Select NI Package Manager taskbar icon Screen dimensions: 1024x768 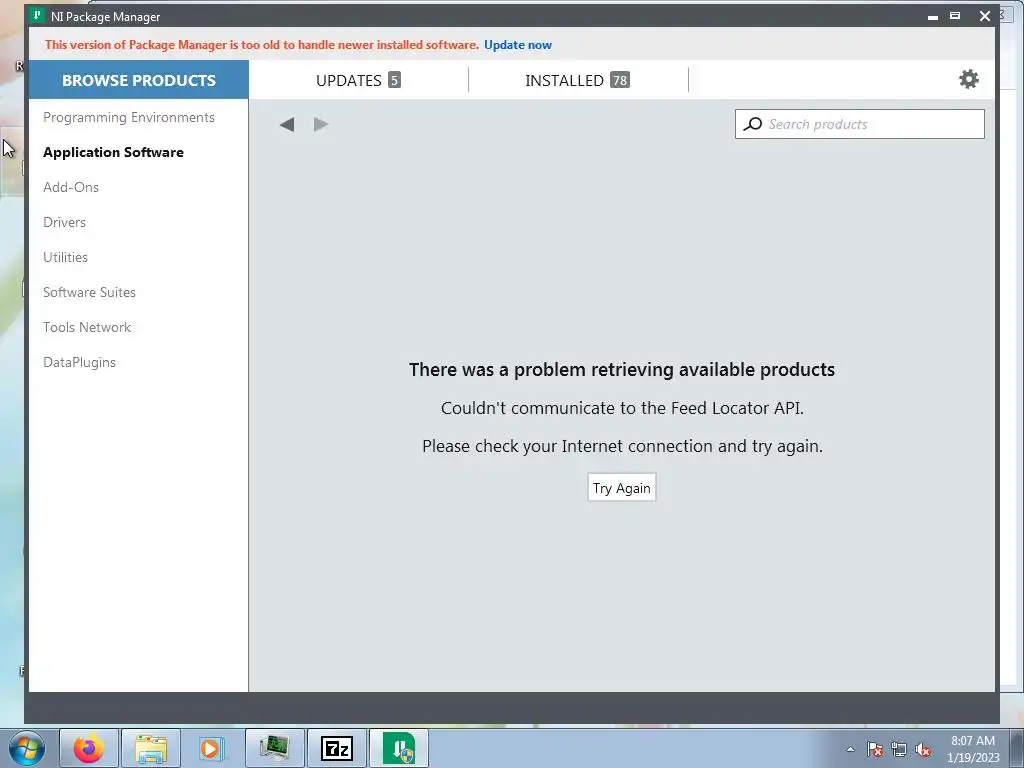coord(399,748)
